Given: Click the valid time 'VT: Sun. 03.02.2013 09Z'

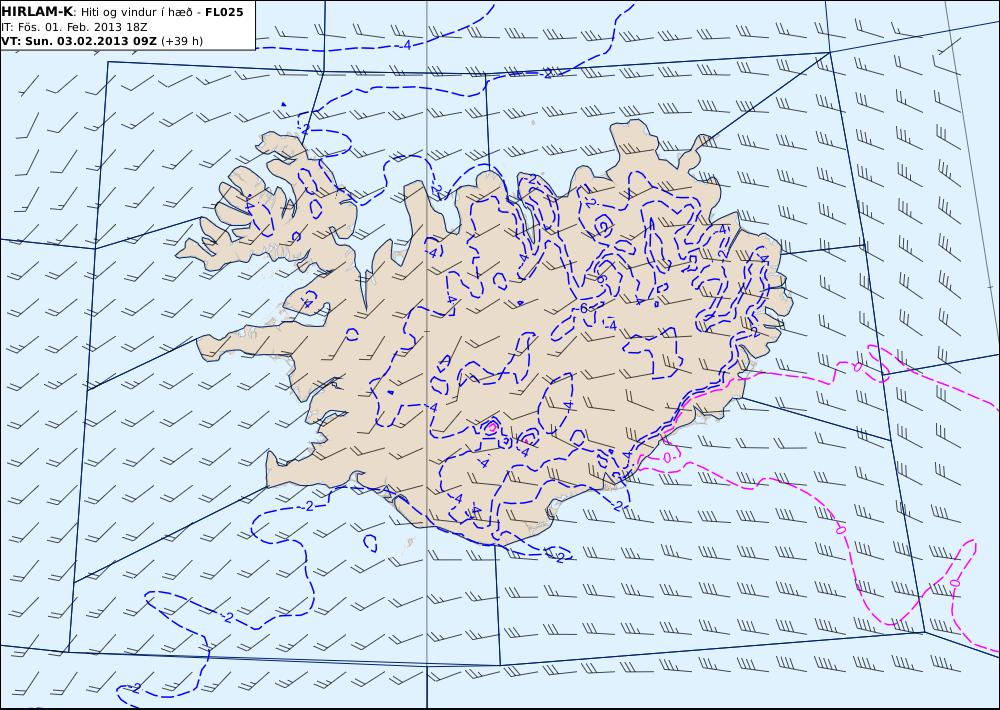Looking at the screenshot, I should tap(79, 41).
